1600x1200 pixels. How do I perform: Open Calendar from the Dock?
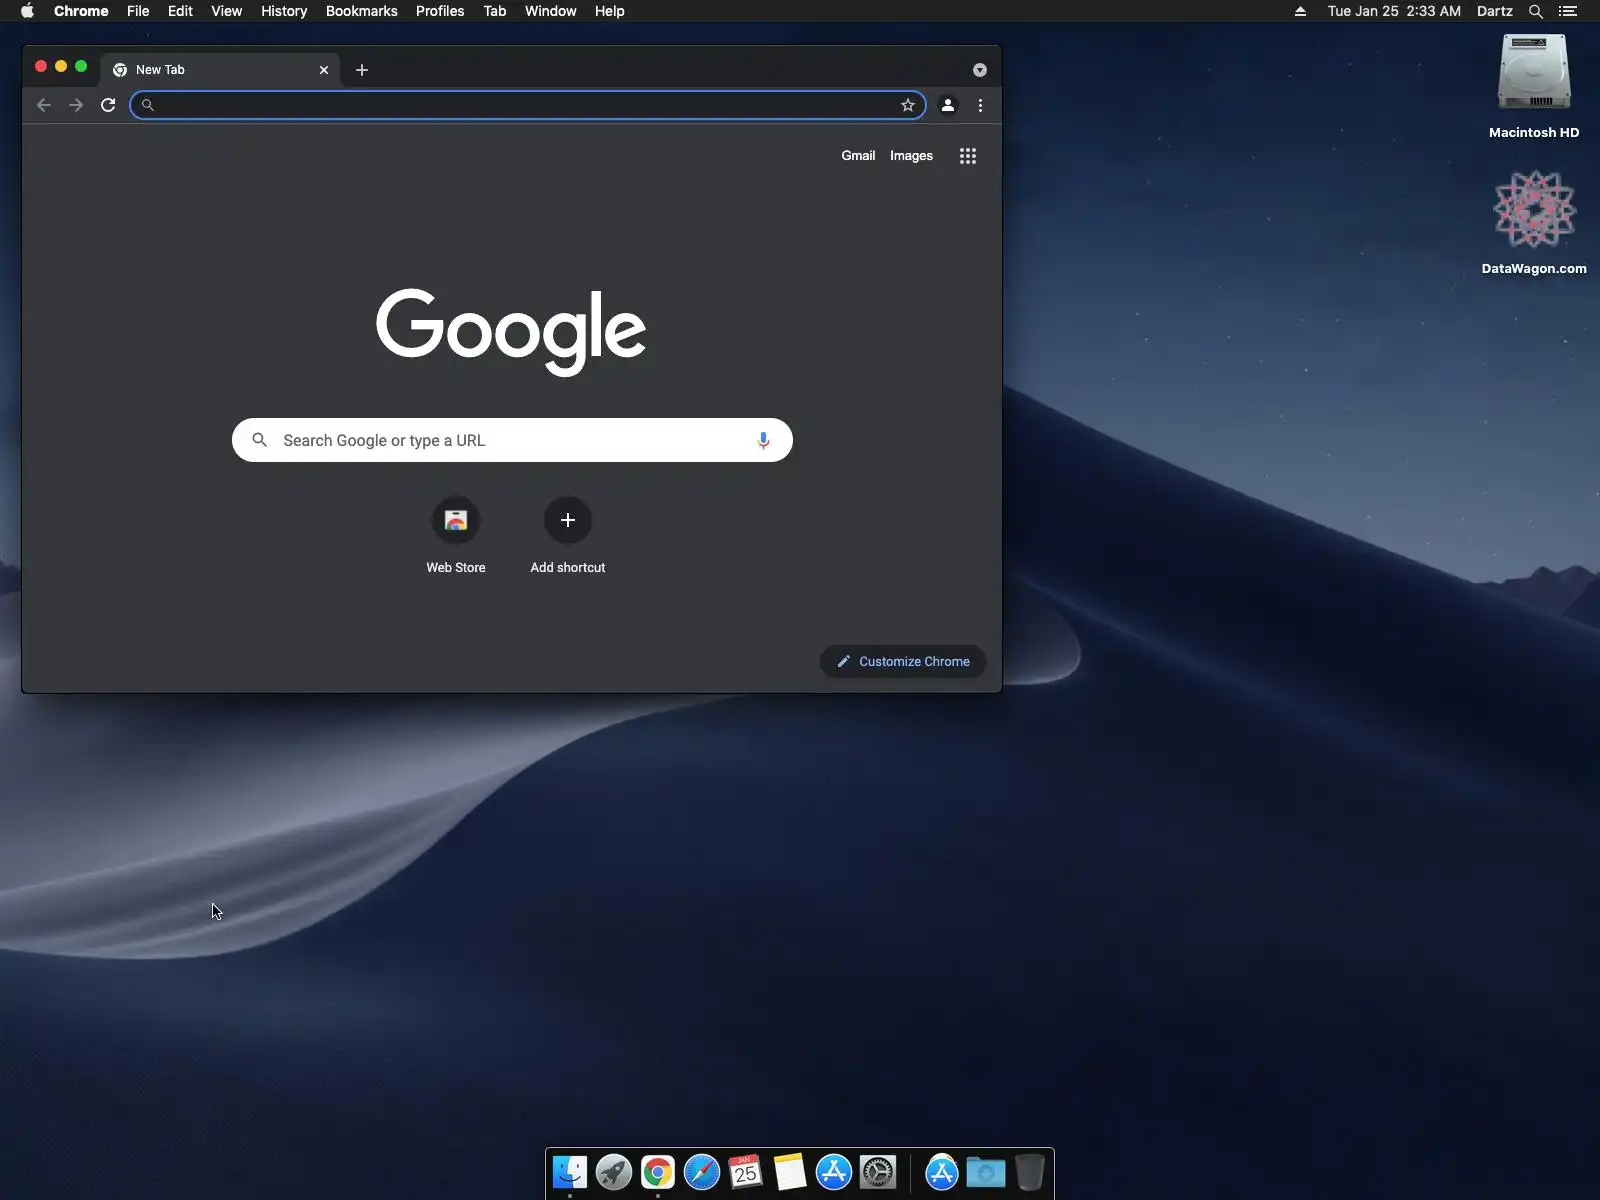pyautogui.click(x=746, y=1172)
